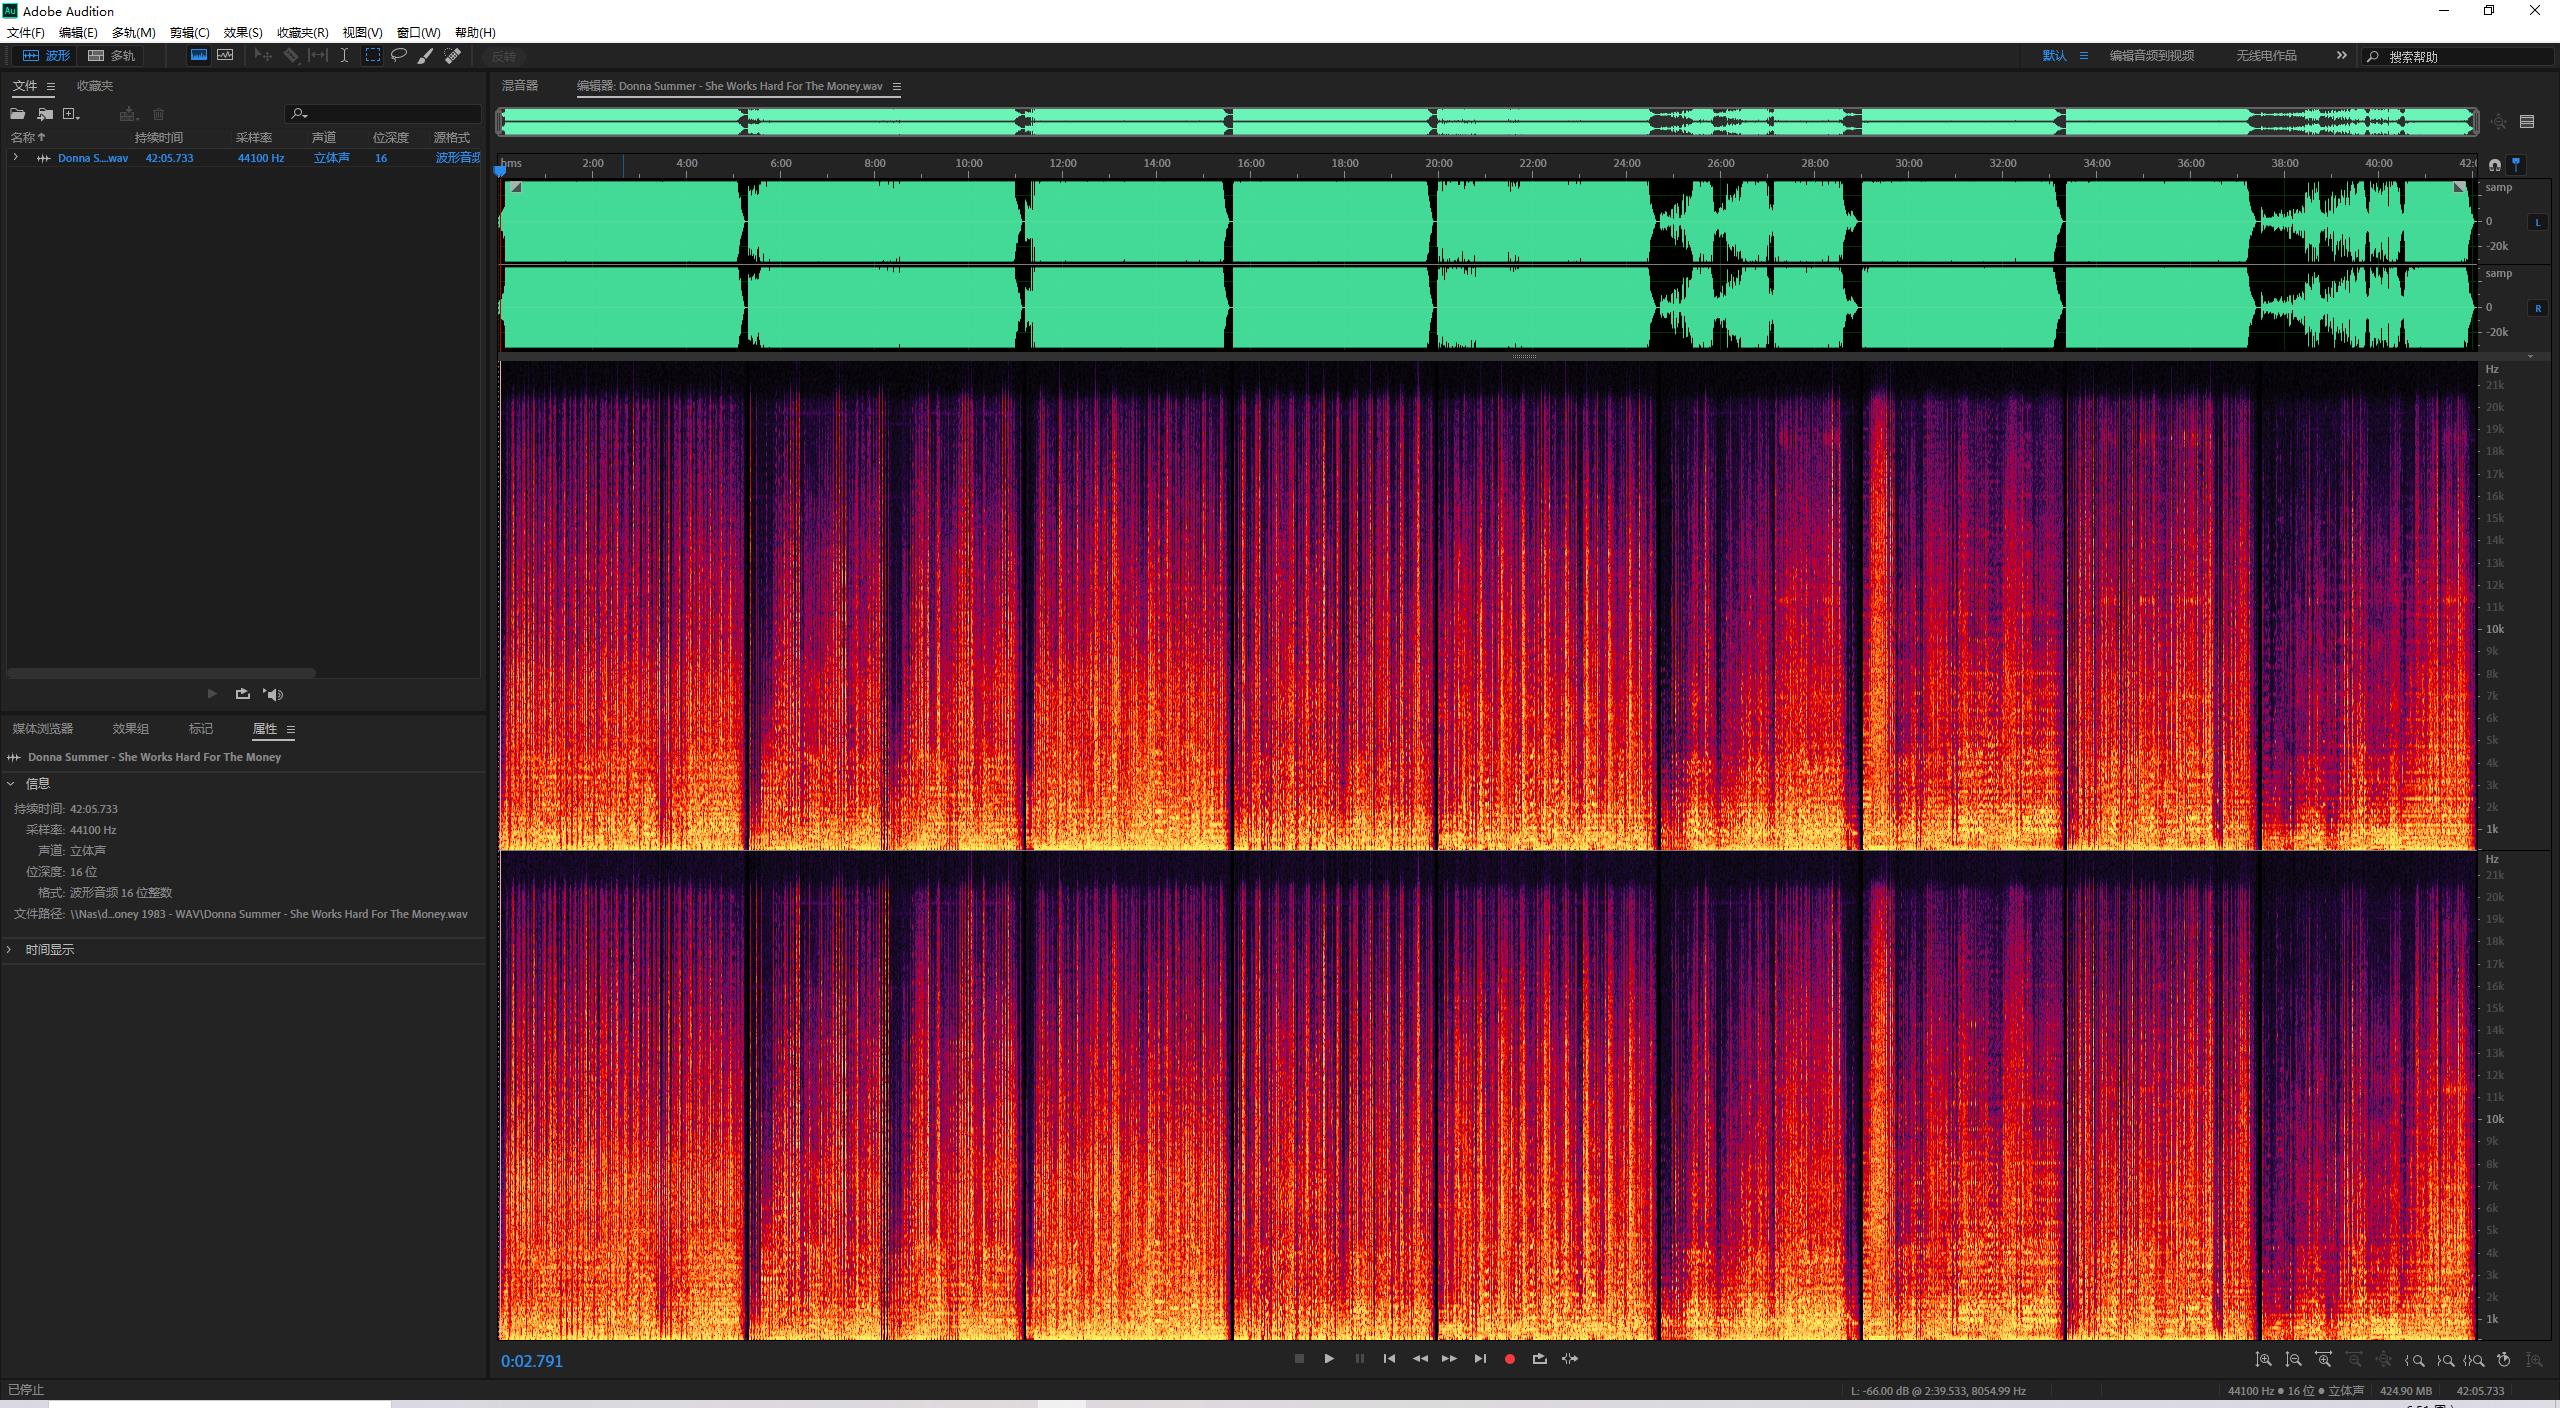Click the Zoom In Amplitude icon
2560x1408 pixels.
[x=2263, y=1360]
